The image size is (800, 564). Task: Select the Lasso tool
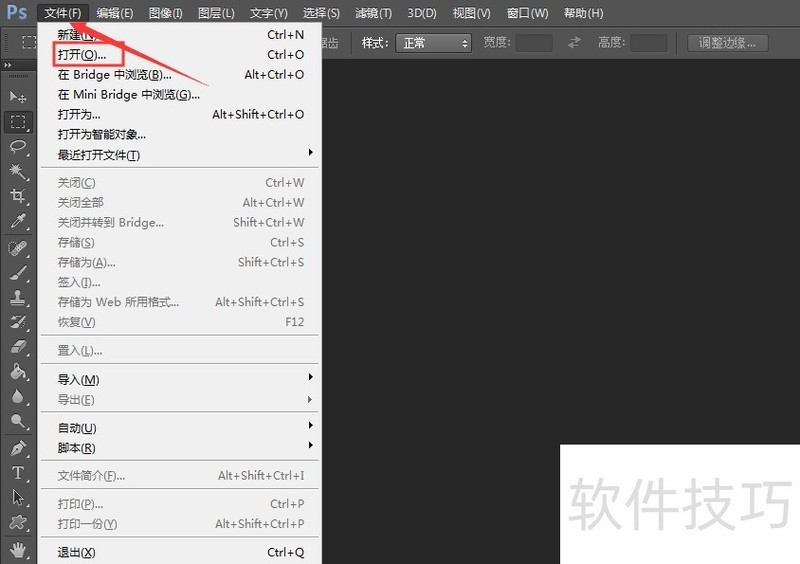18,147
